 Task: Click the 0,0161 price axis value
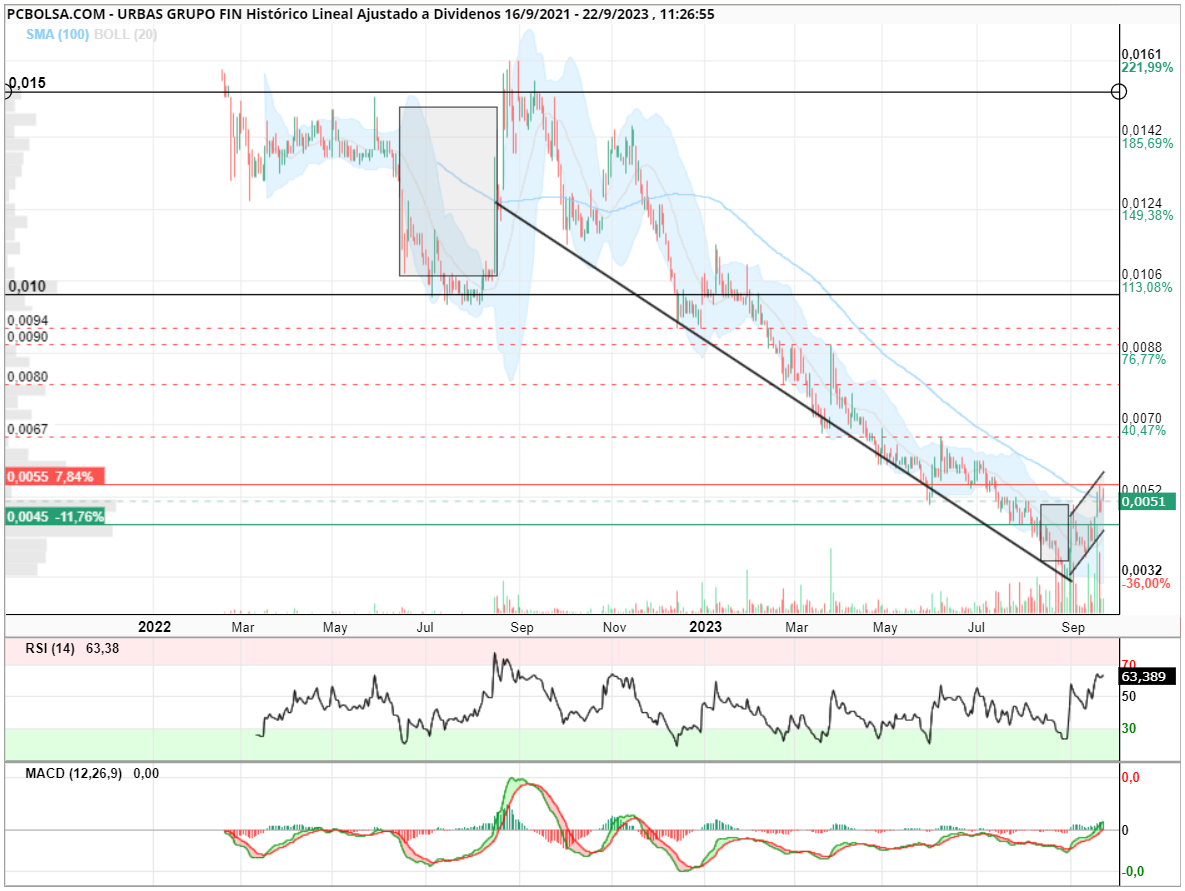(x=1141, y=54)
